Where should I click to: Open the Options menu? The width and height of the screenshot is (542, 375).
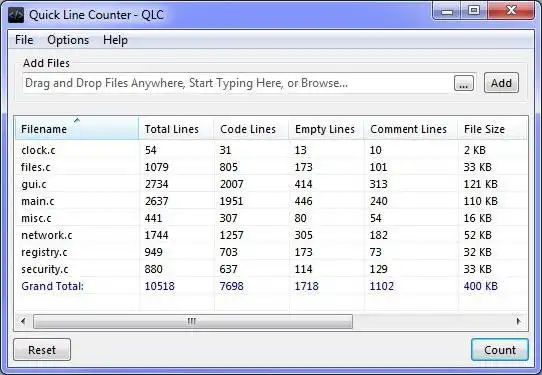click(x=68, y=40)
